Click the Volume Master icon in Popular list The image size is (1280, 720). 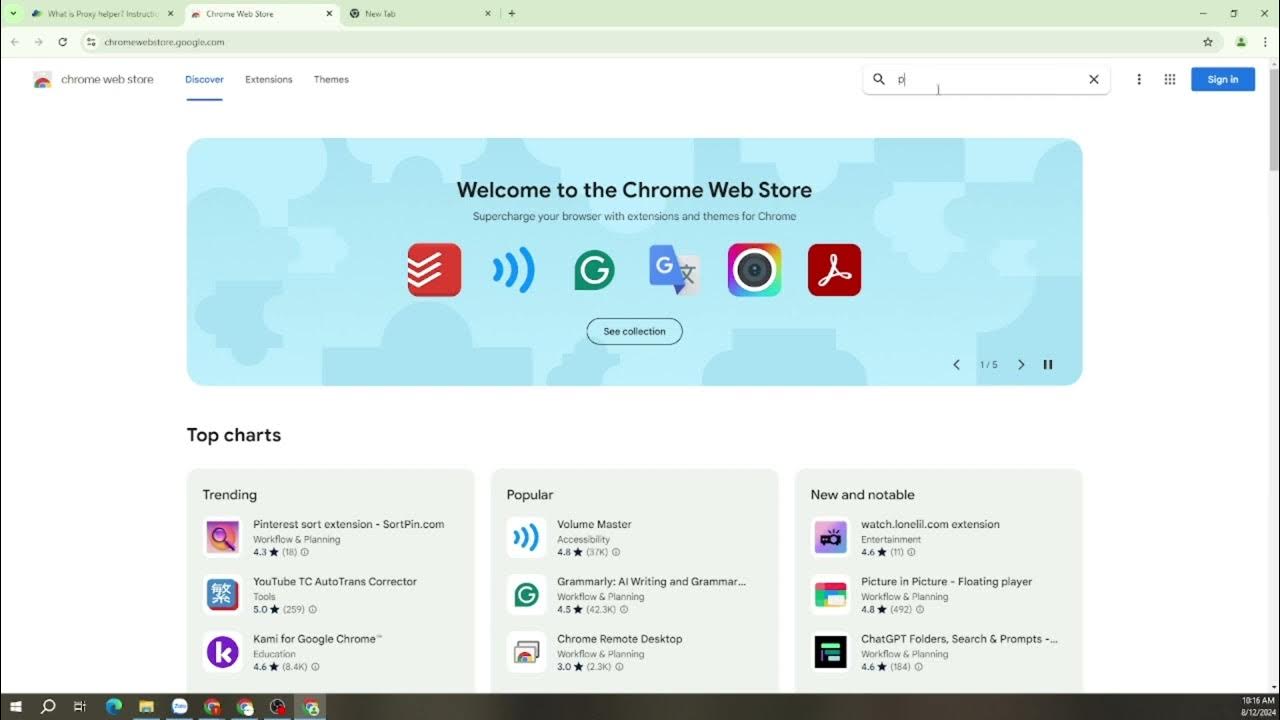[x=526, y=537]
